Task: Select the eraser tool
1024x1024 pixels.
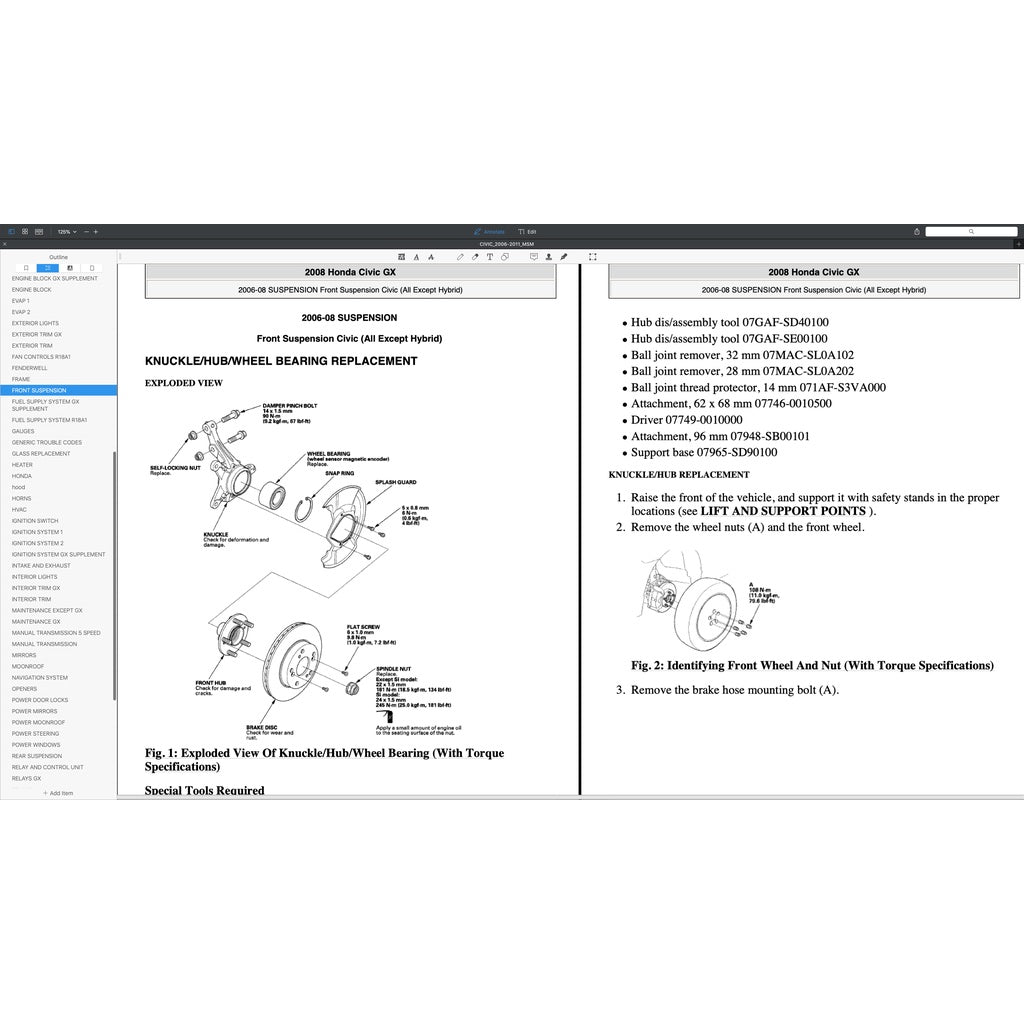Action: pyautogui.click(x=474, y=257)
